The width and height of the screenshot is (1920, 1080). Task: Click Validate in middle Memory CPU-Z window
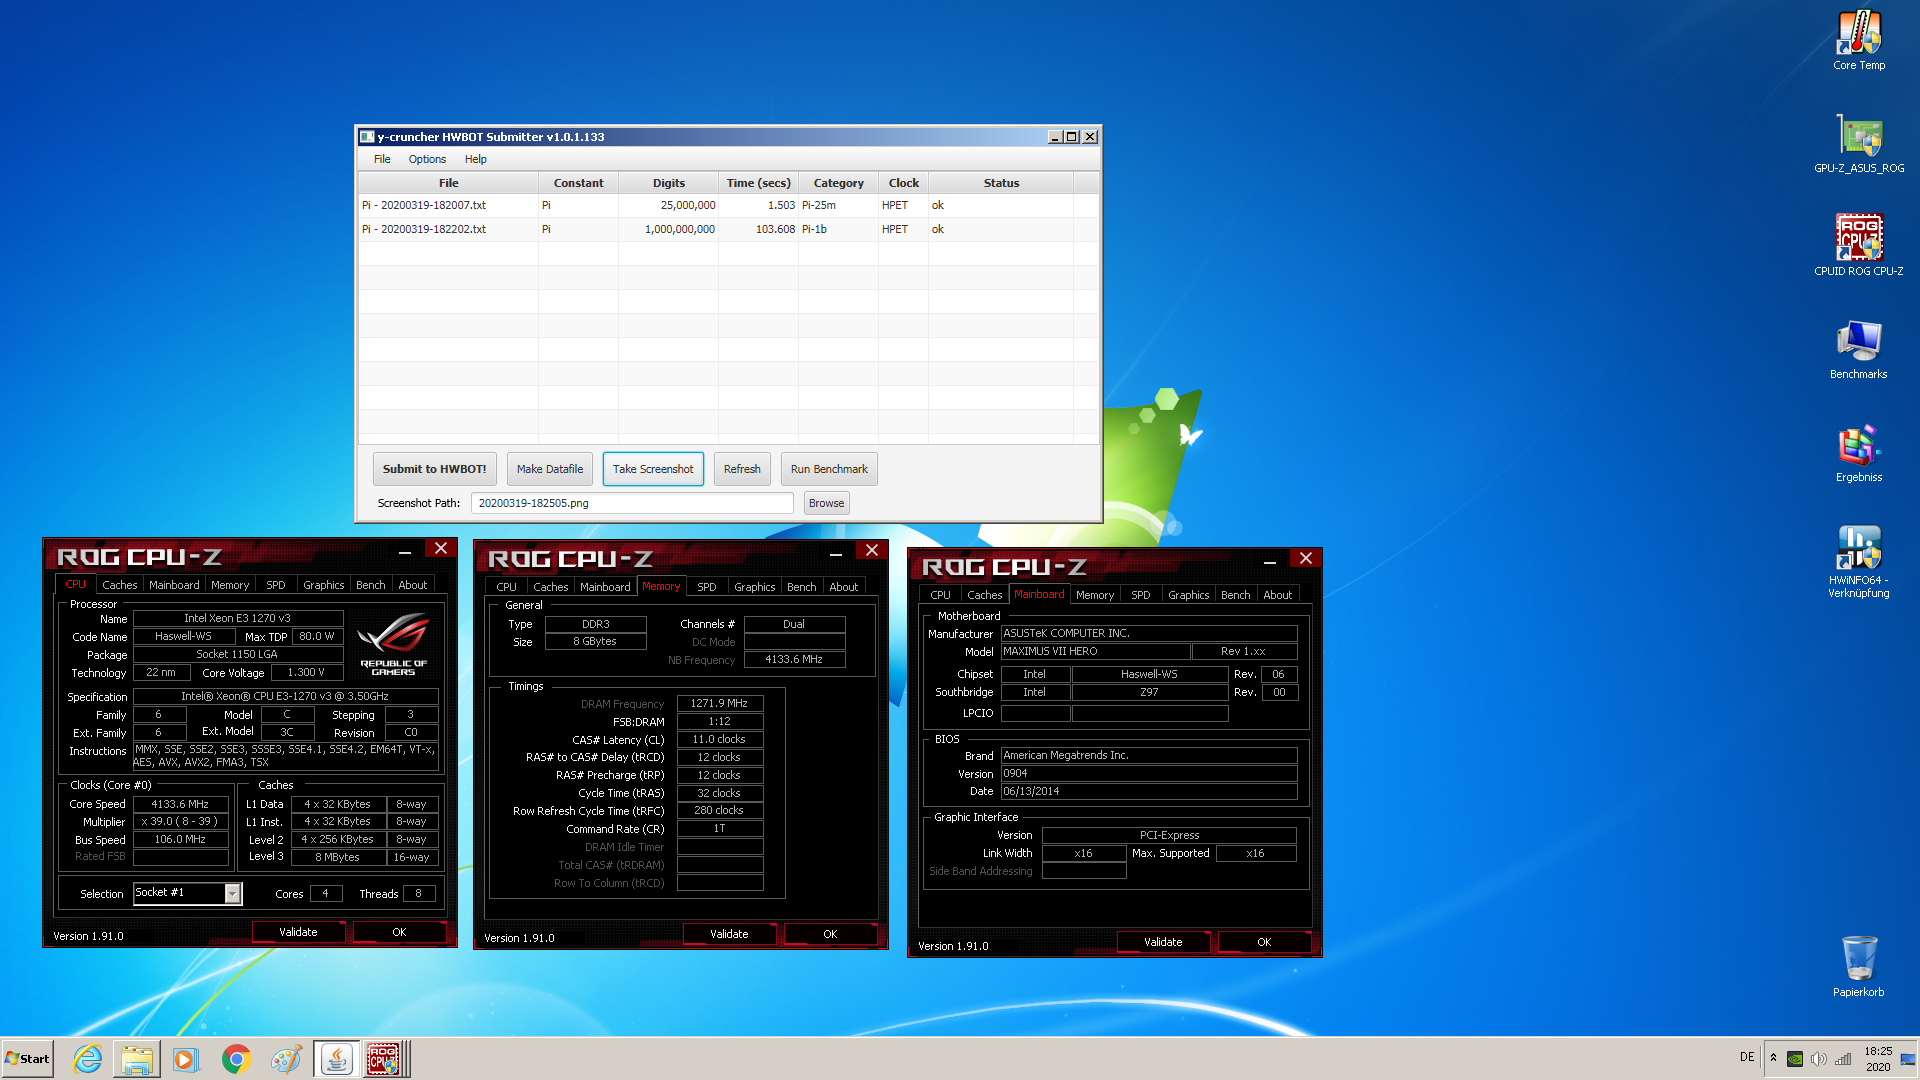coord(729,934)
